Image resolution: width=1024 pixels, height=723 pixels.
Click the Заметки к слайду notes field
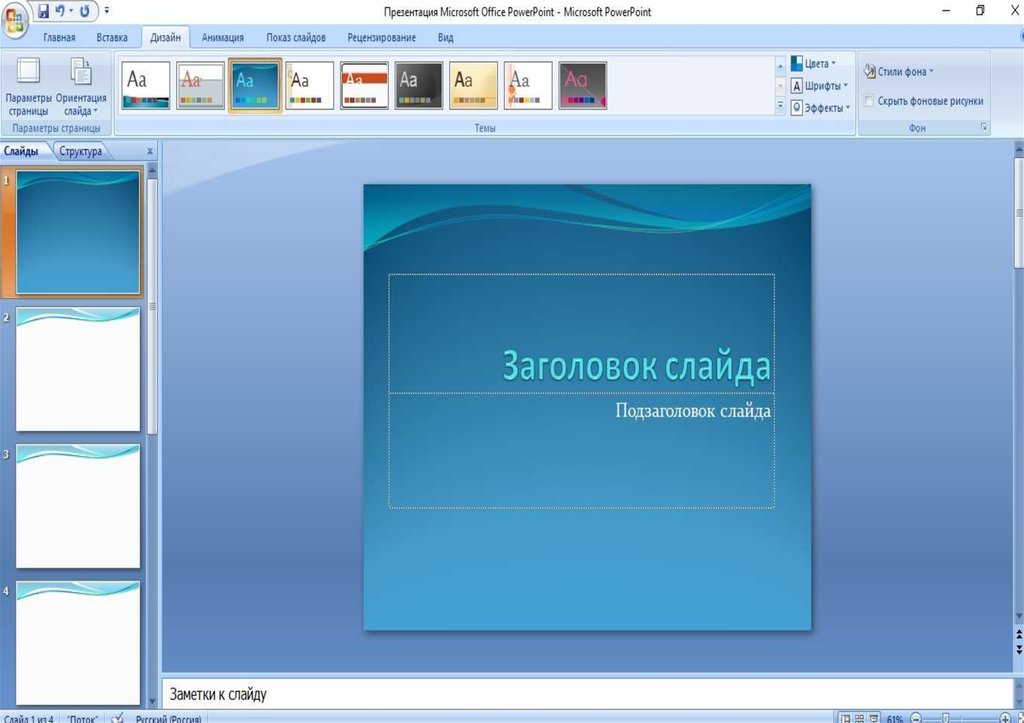pyautogui.click(x=586, y=694)
